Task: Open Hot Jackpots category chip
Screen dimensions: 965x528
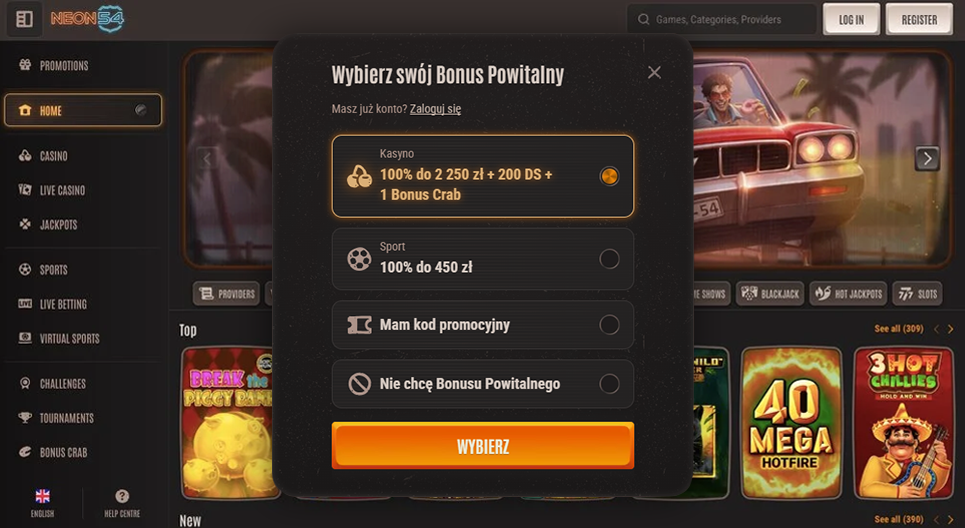Action: 850,294
